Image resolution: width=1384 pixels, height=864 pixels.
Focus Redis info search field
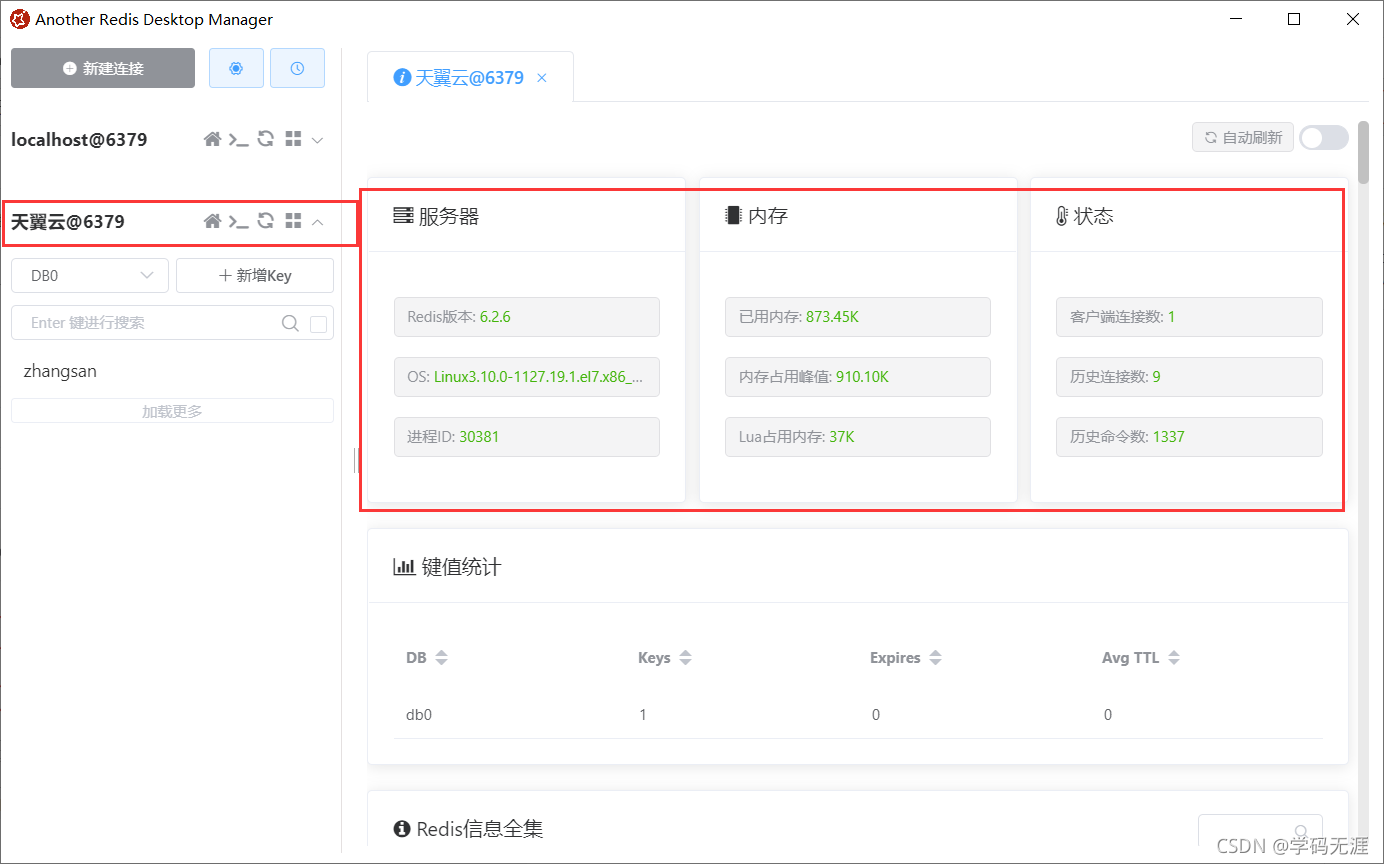1260,830
